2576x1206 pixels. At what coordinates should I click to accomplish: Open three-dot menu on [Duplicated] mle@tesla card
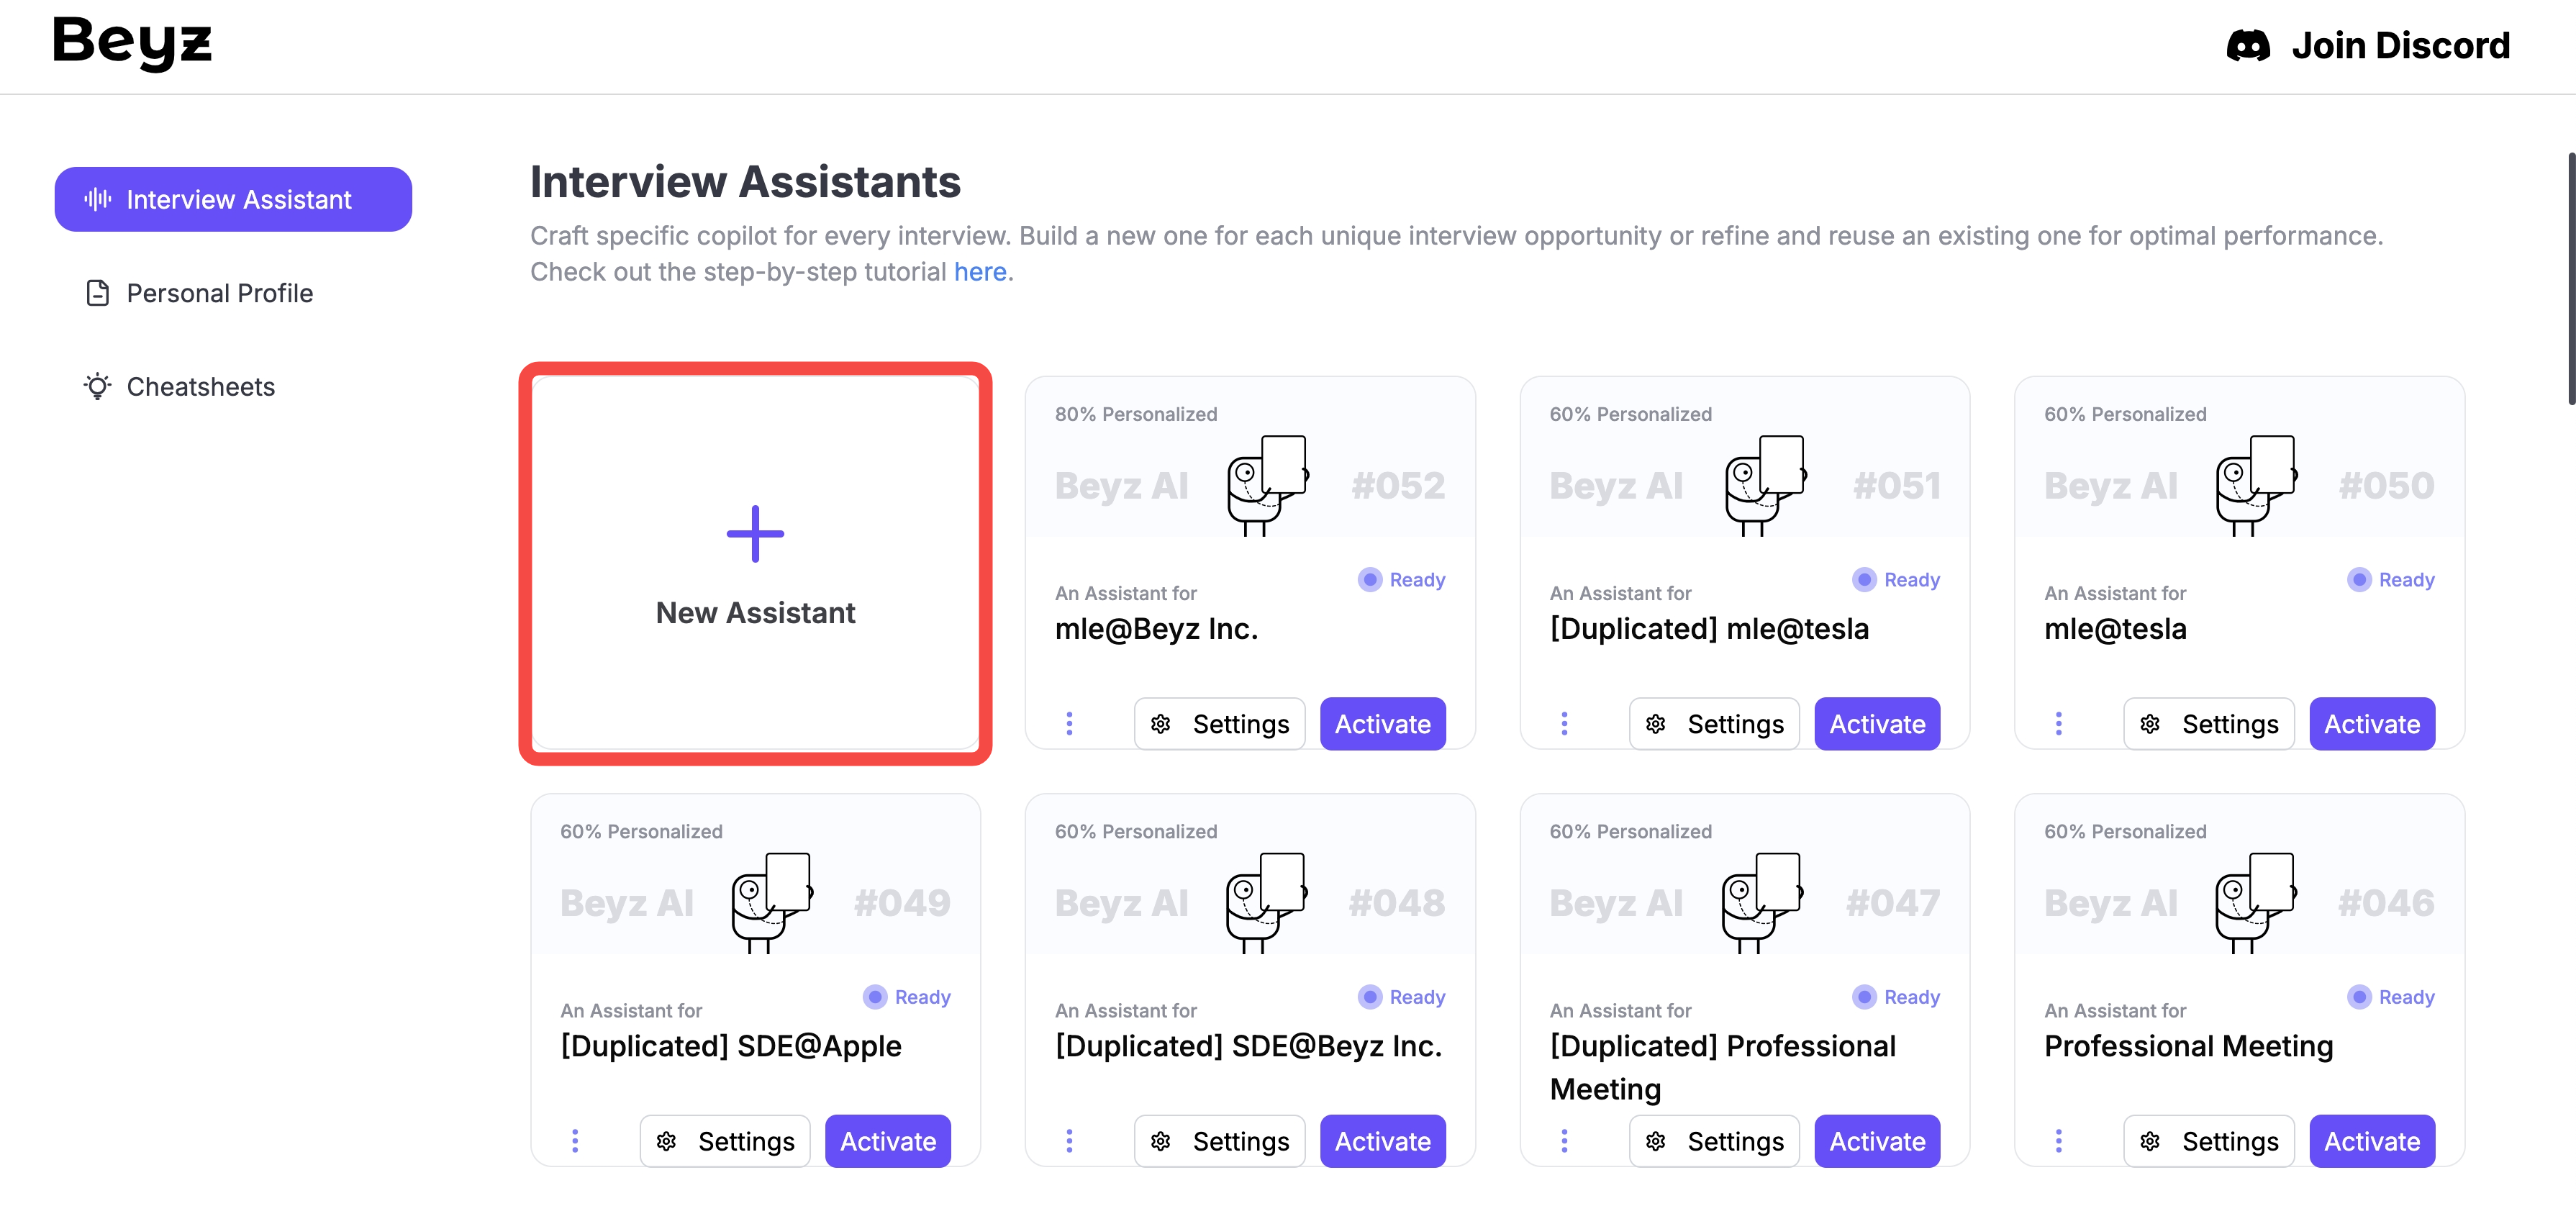point(1564,723)
